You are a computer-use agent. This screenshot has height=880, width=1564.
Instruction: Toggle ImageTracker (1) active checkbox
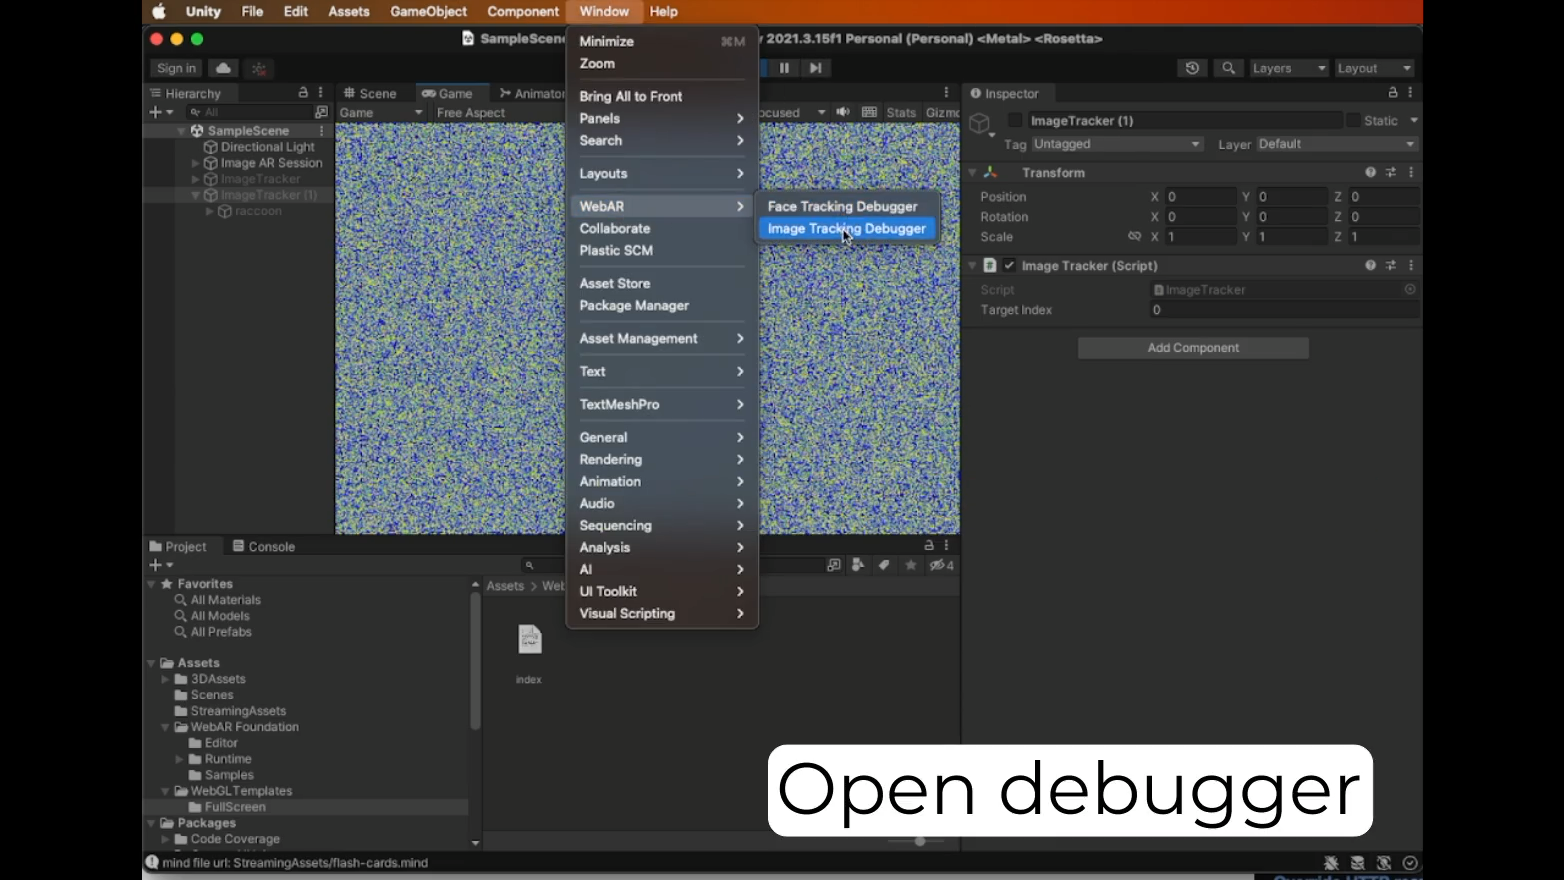(x=1015, y=120)
